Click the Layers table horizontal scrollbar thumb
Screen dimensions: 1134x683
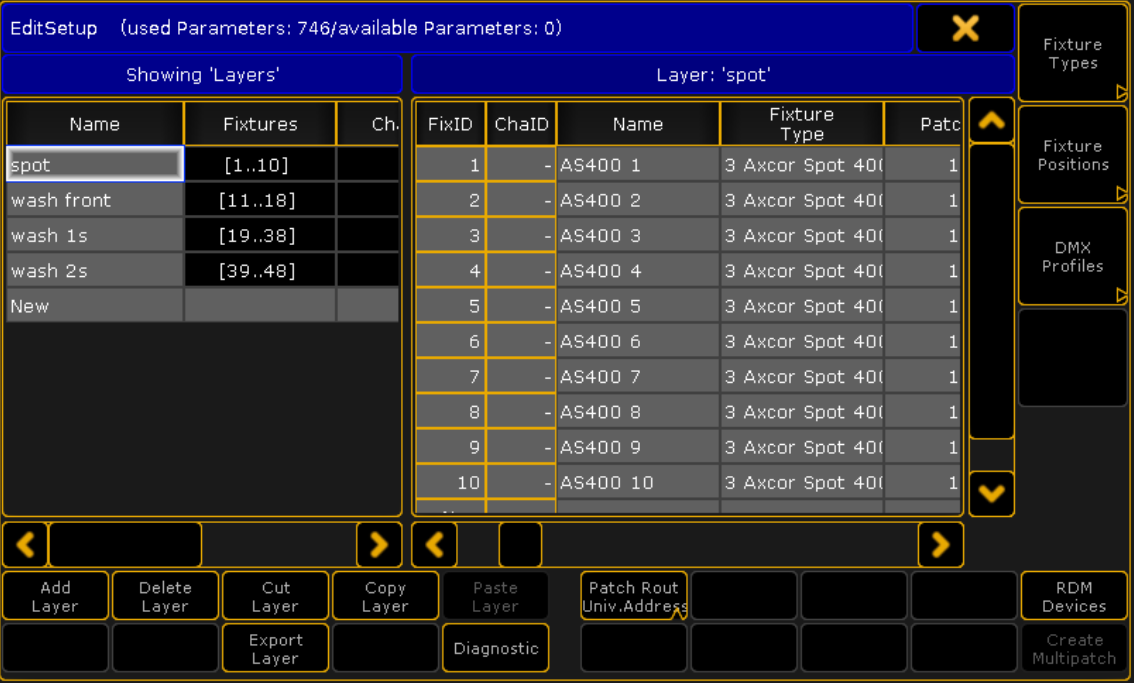(125, 544)
